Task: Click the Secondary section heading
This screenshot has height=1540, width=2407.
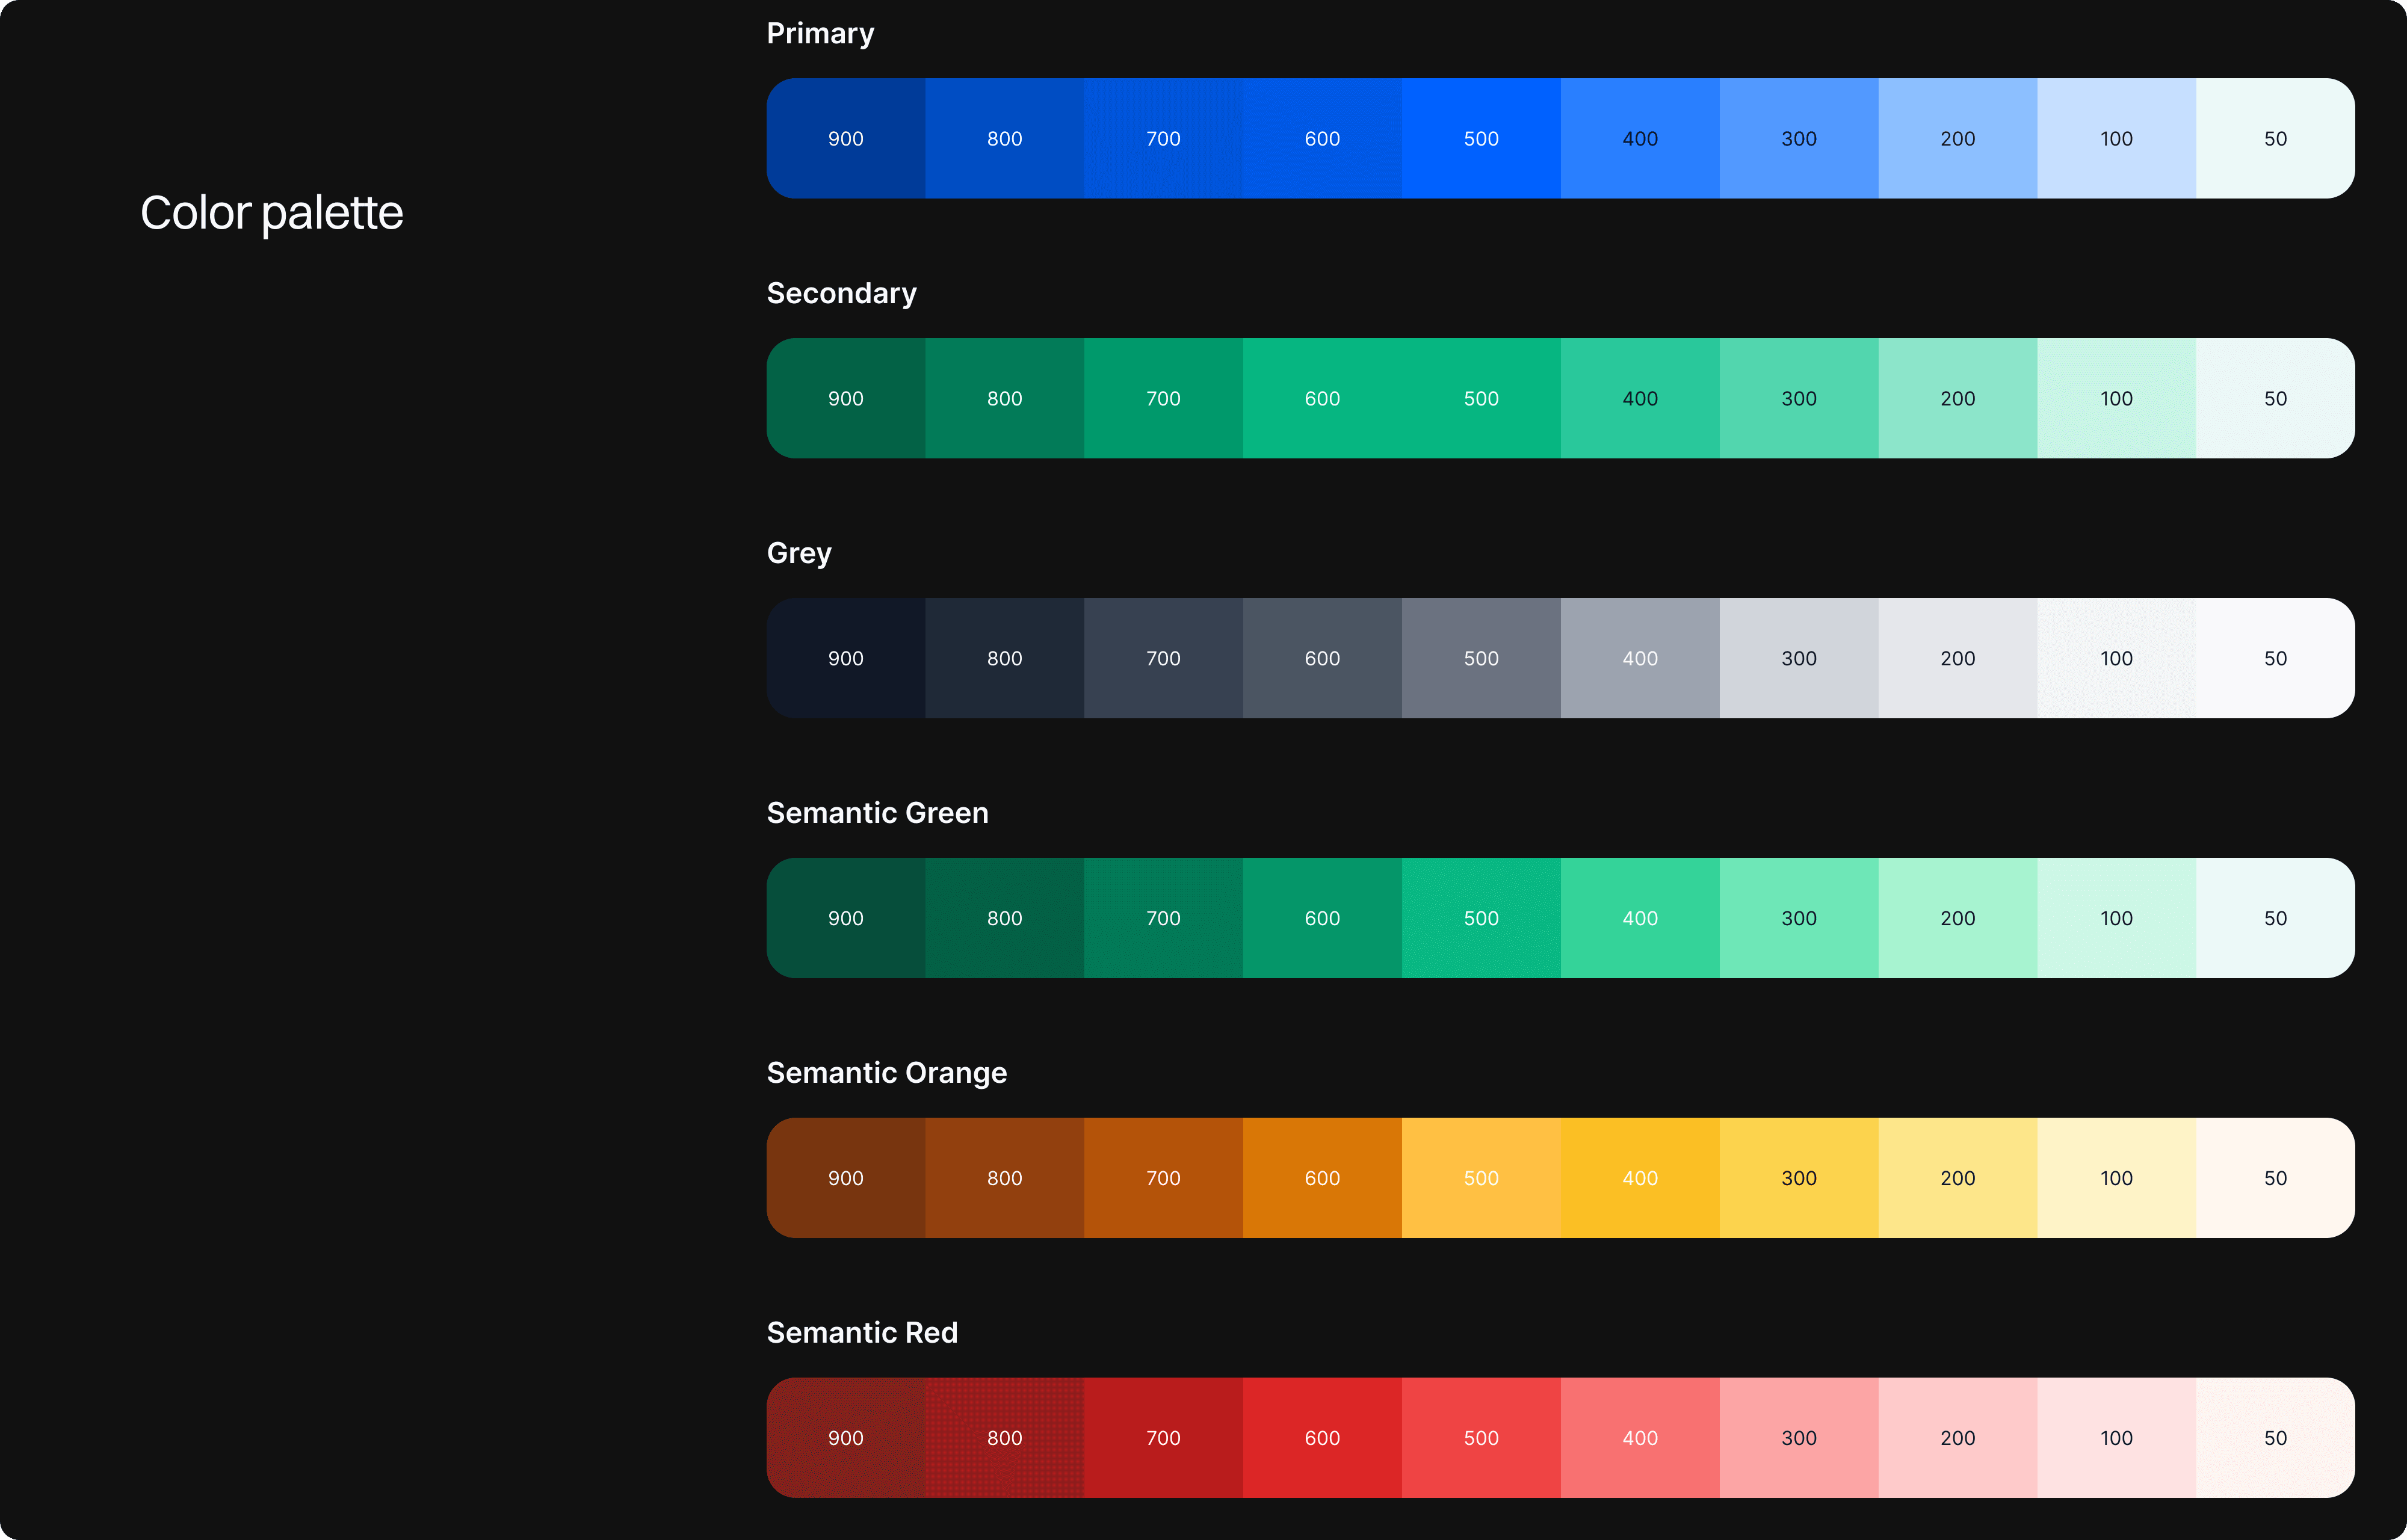Action: pos(841,293)
